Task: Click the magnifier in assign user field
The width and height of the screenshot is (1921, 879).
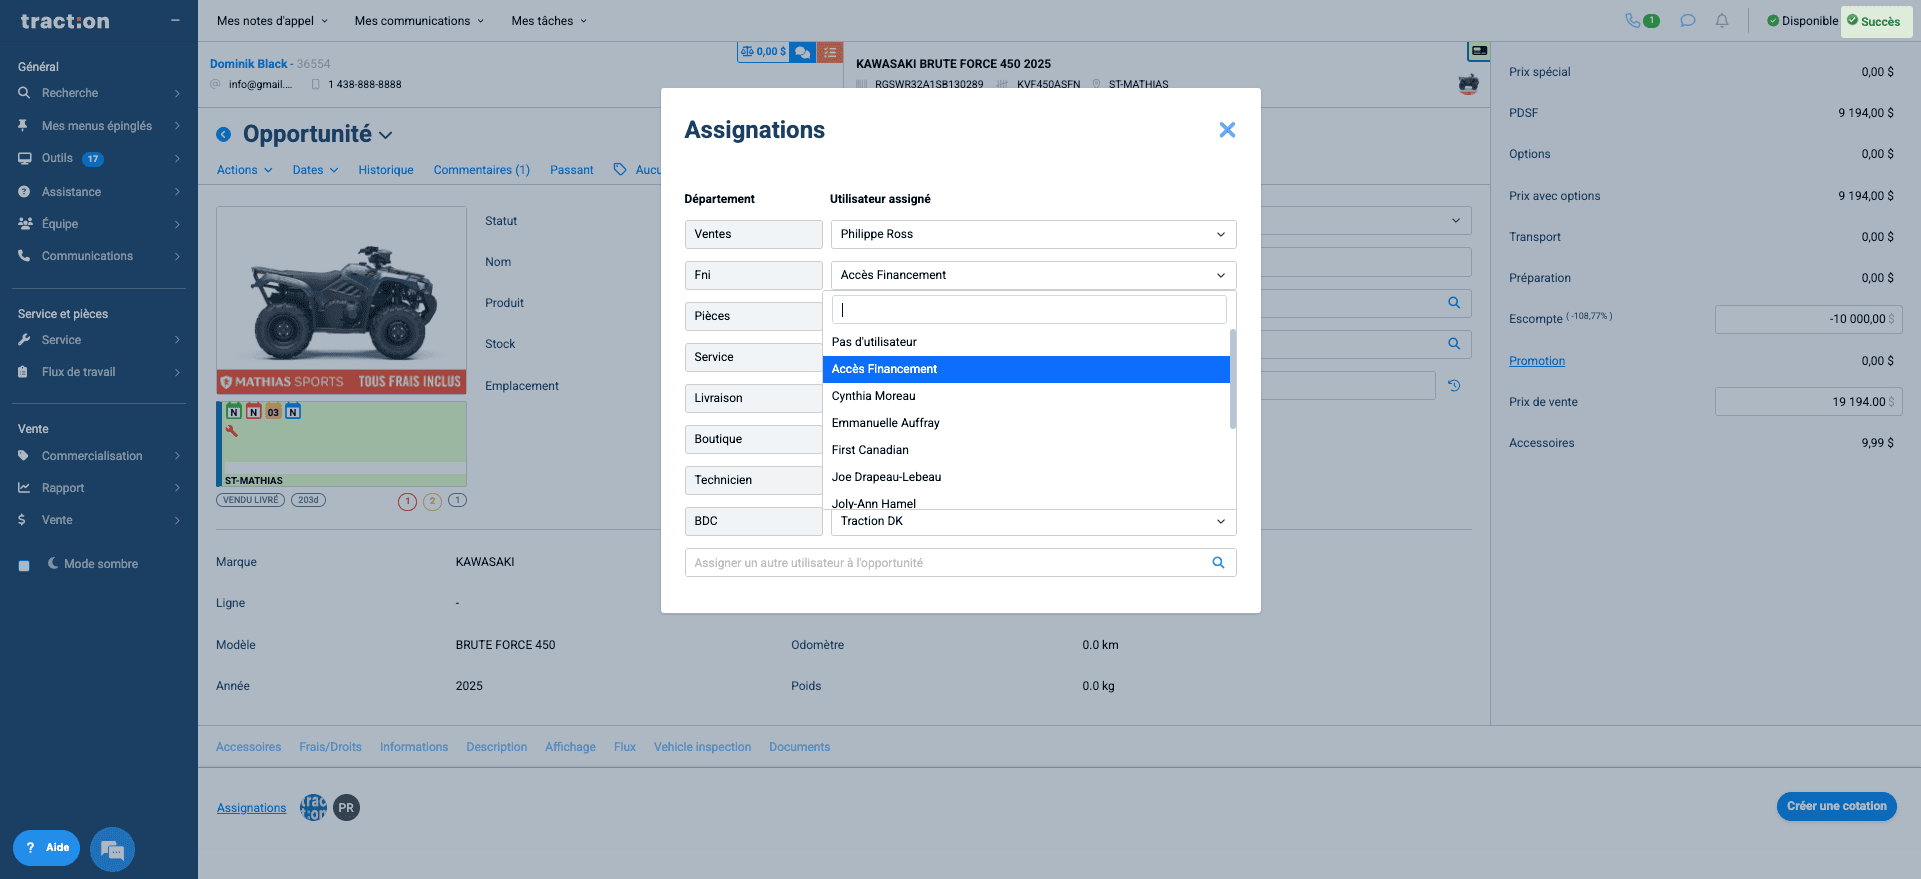Action: pos(1218,563)
